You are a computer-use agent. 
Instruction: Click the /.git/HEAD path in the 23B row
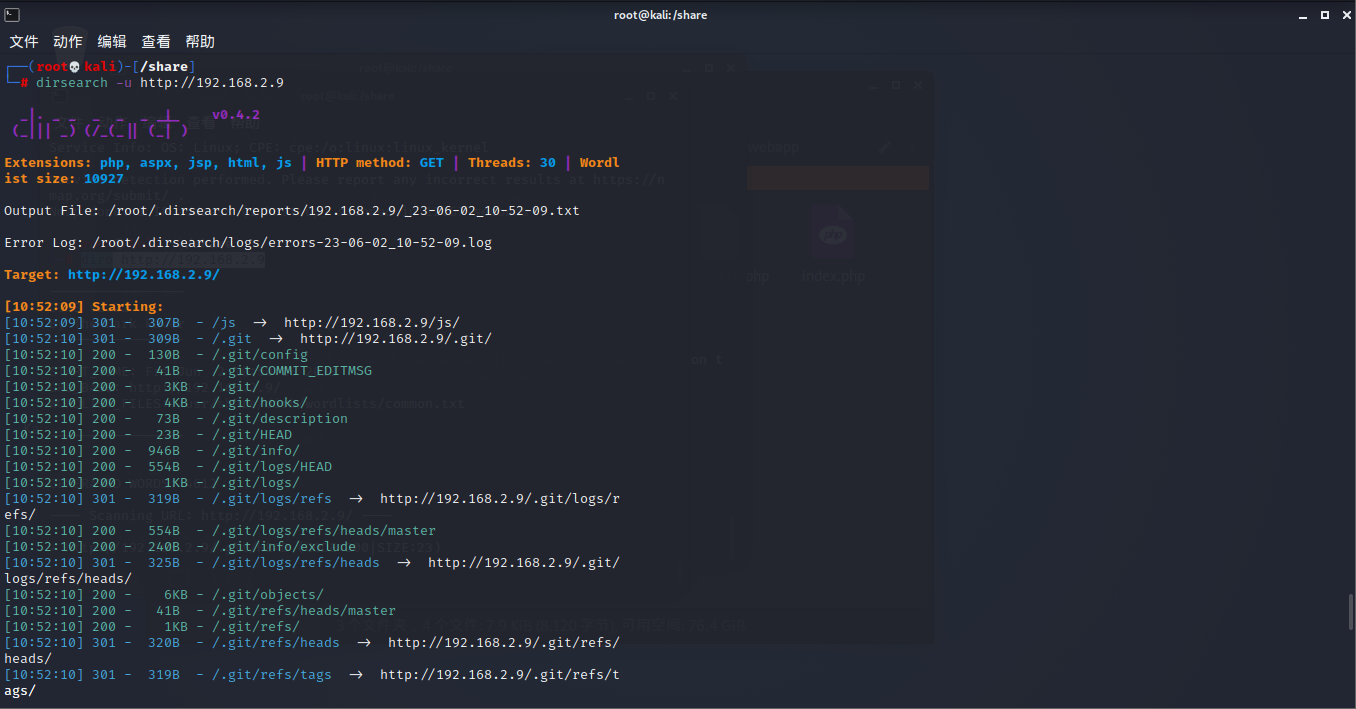(x=252, y=435)
